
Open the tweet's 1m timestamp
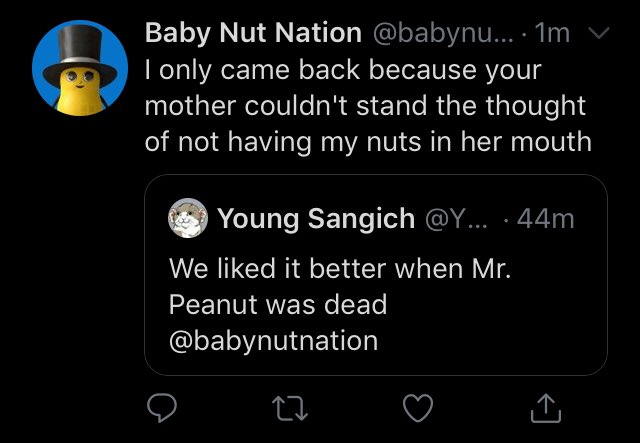(x=552, y=33)
